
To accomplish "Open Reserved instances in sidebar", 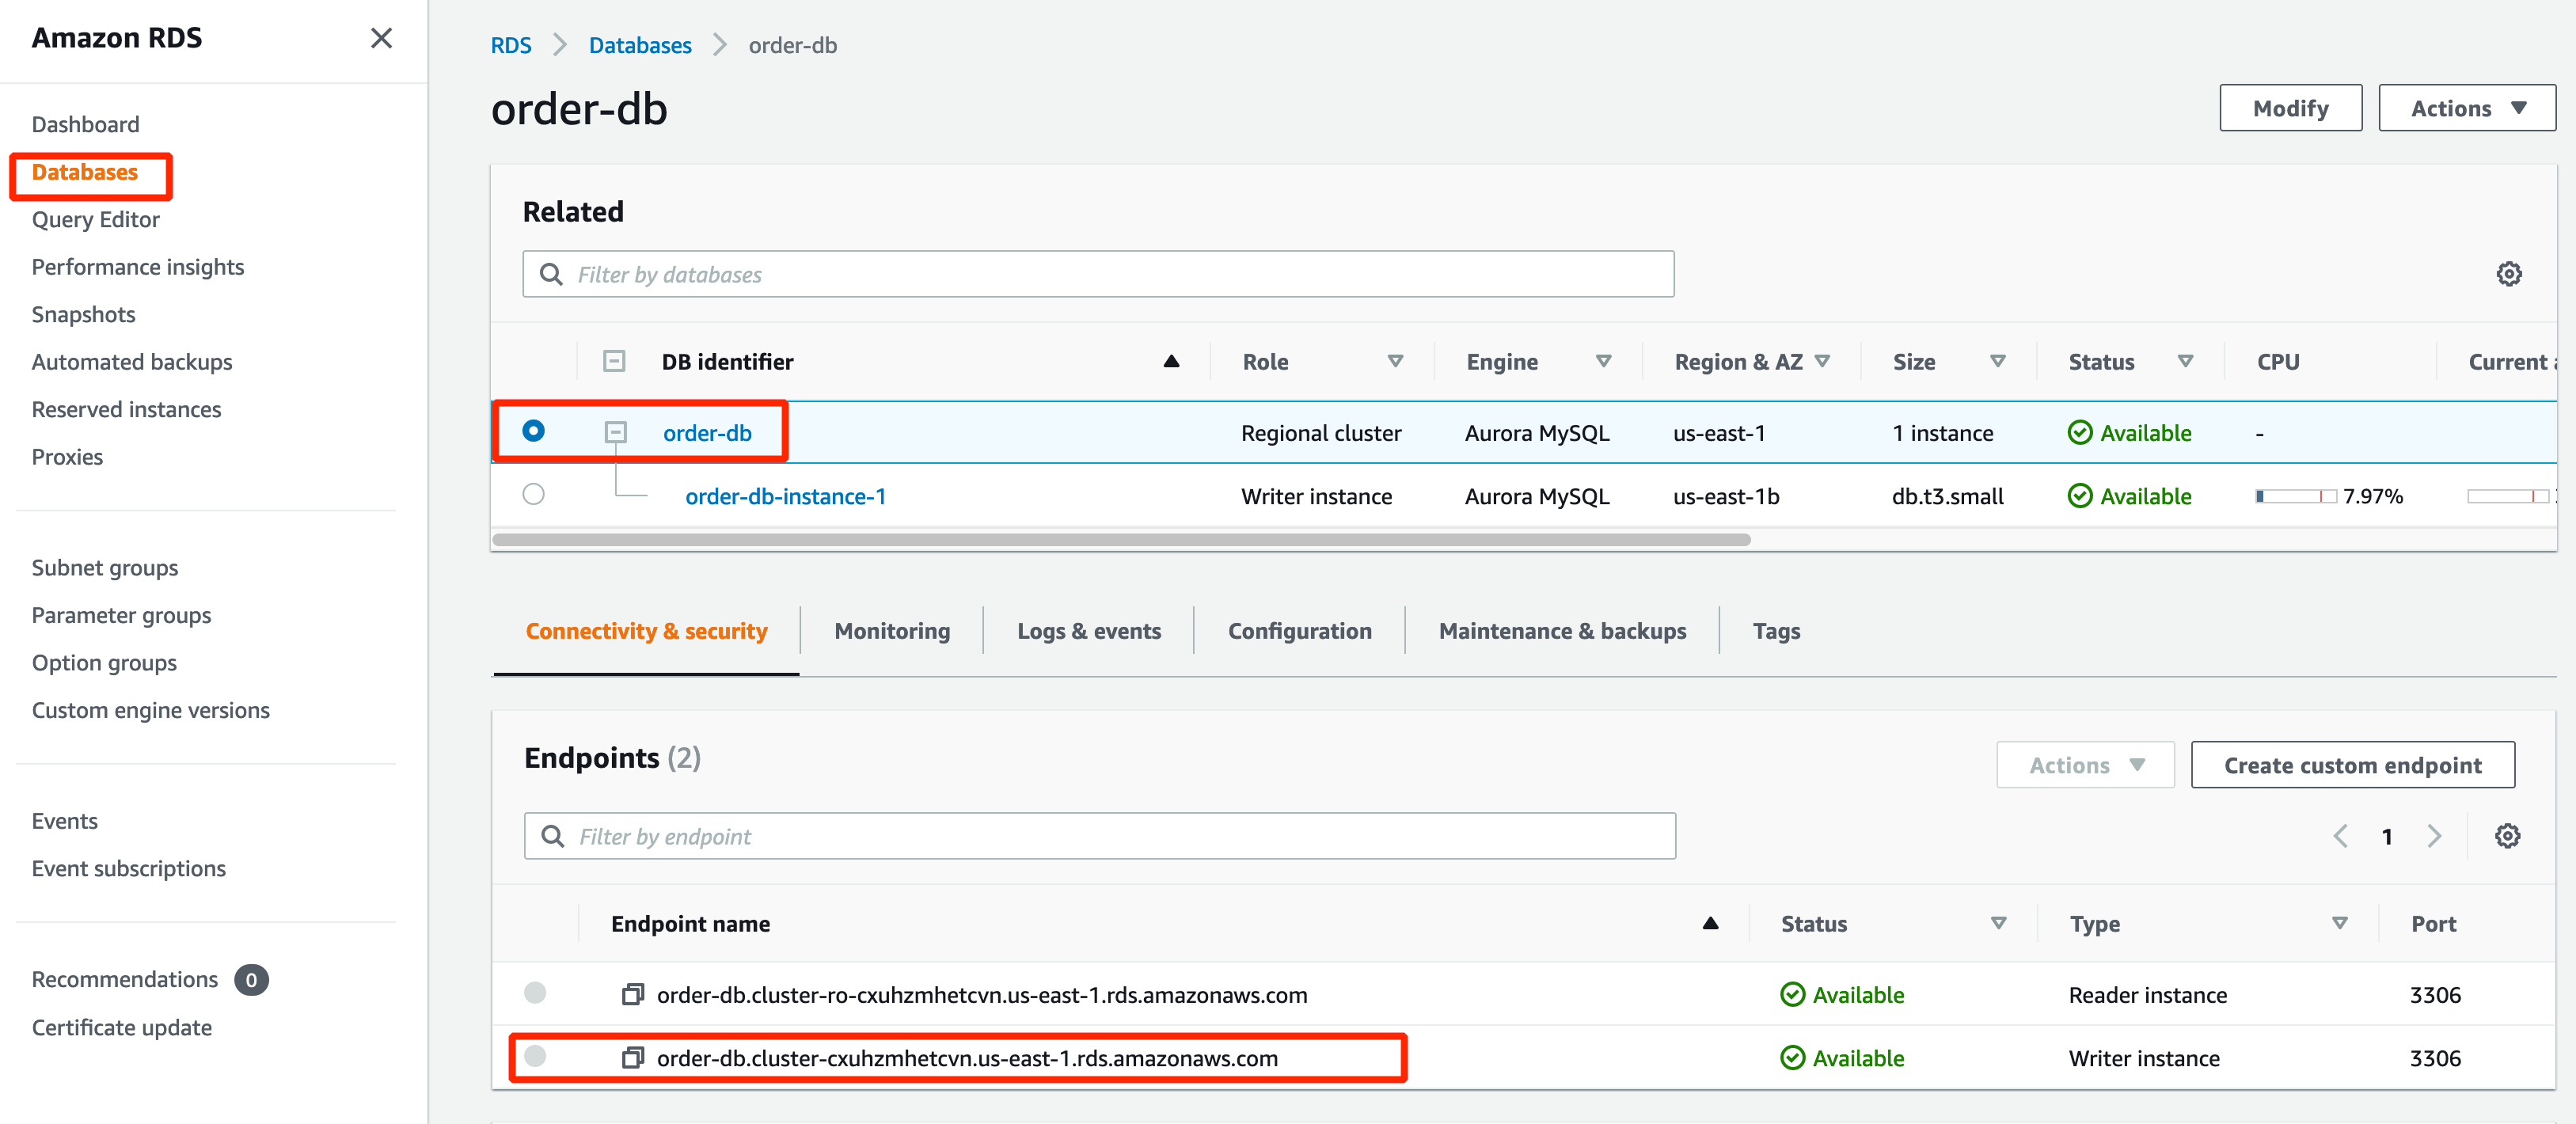I will [x=126, y=409].
